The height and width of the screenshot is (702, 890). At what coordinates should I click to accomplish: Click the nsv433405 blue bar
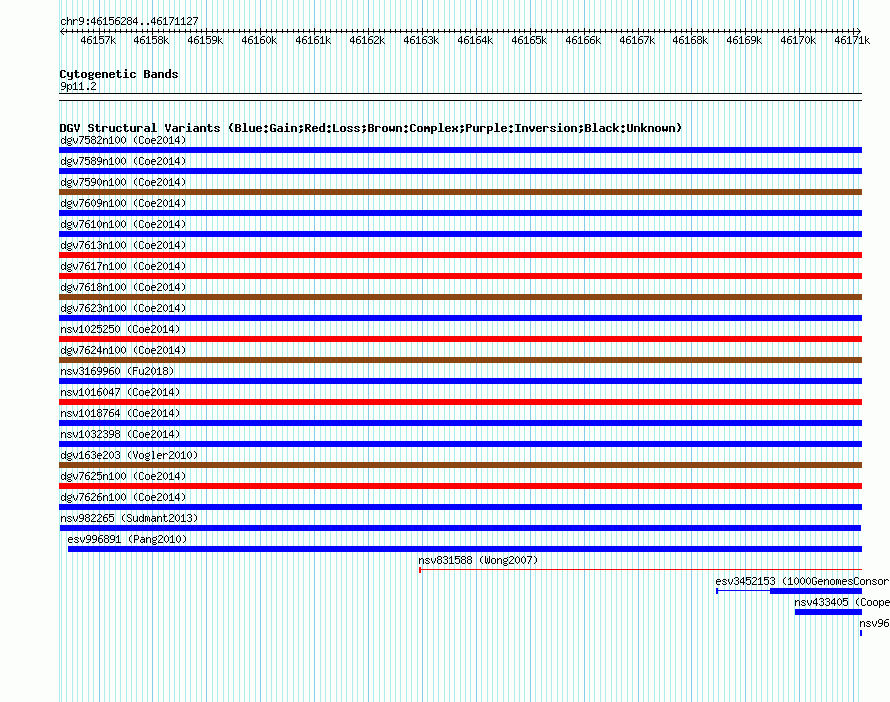click(828, 612)
